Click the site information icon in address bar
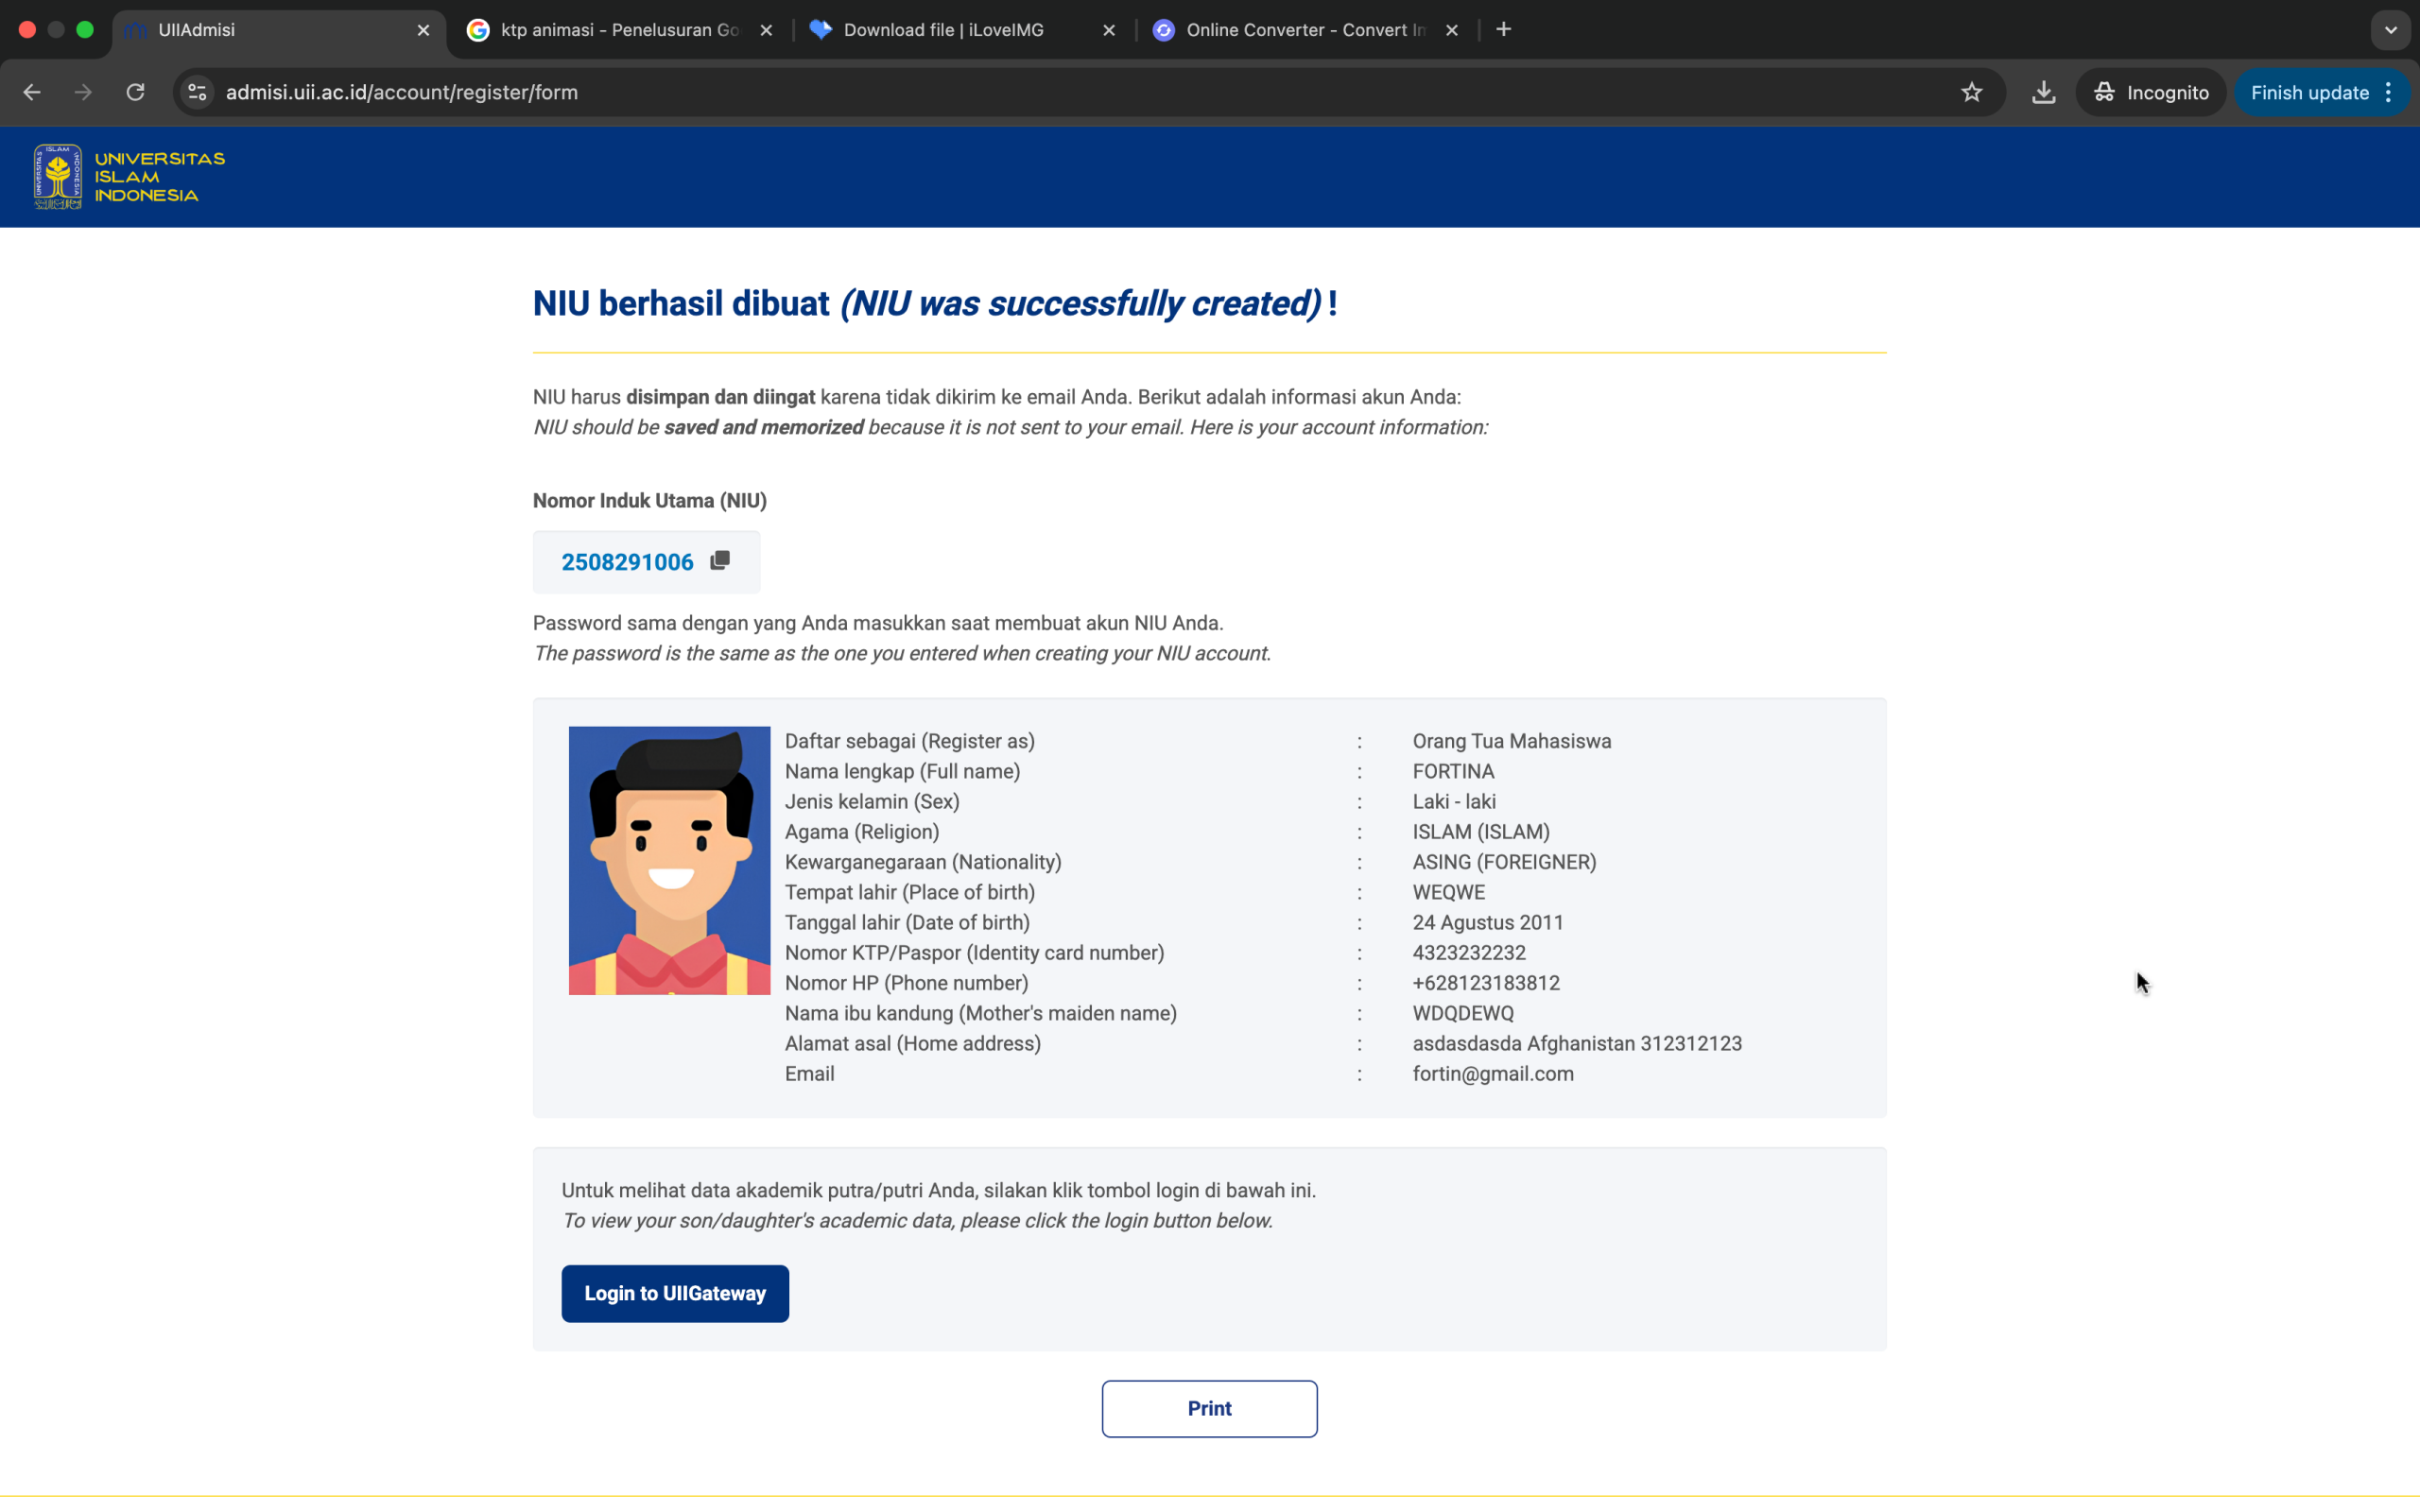2420x1512 pixels. coord(196,92)
